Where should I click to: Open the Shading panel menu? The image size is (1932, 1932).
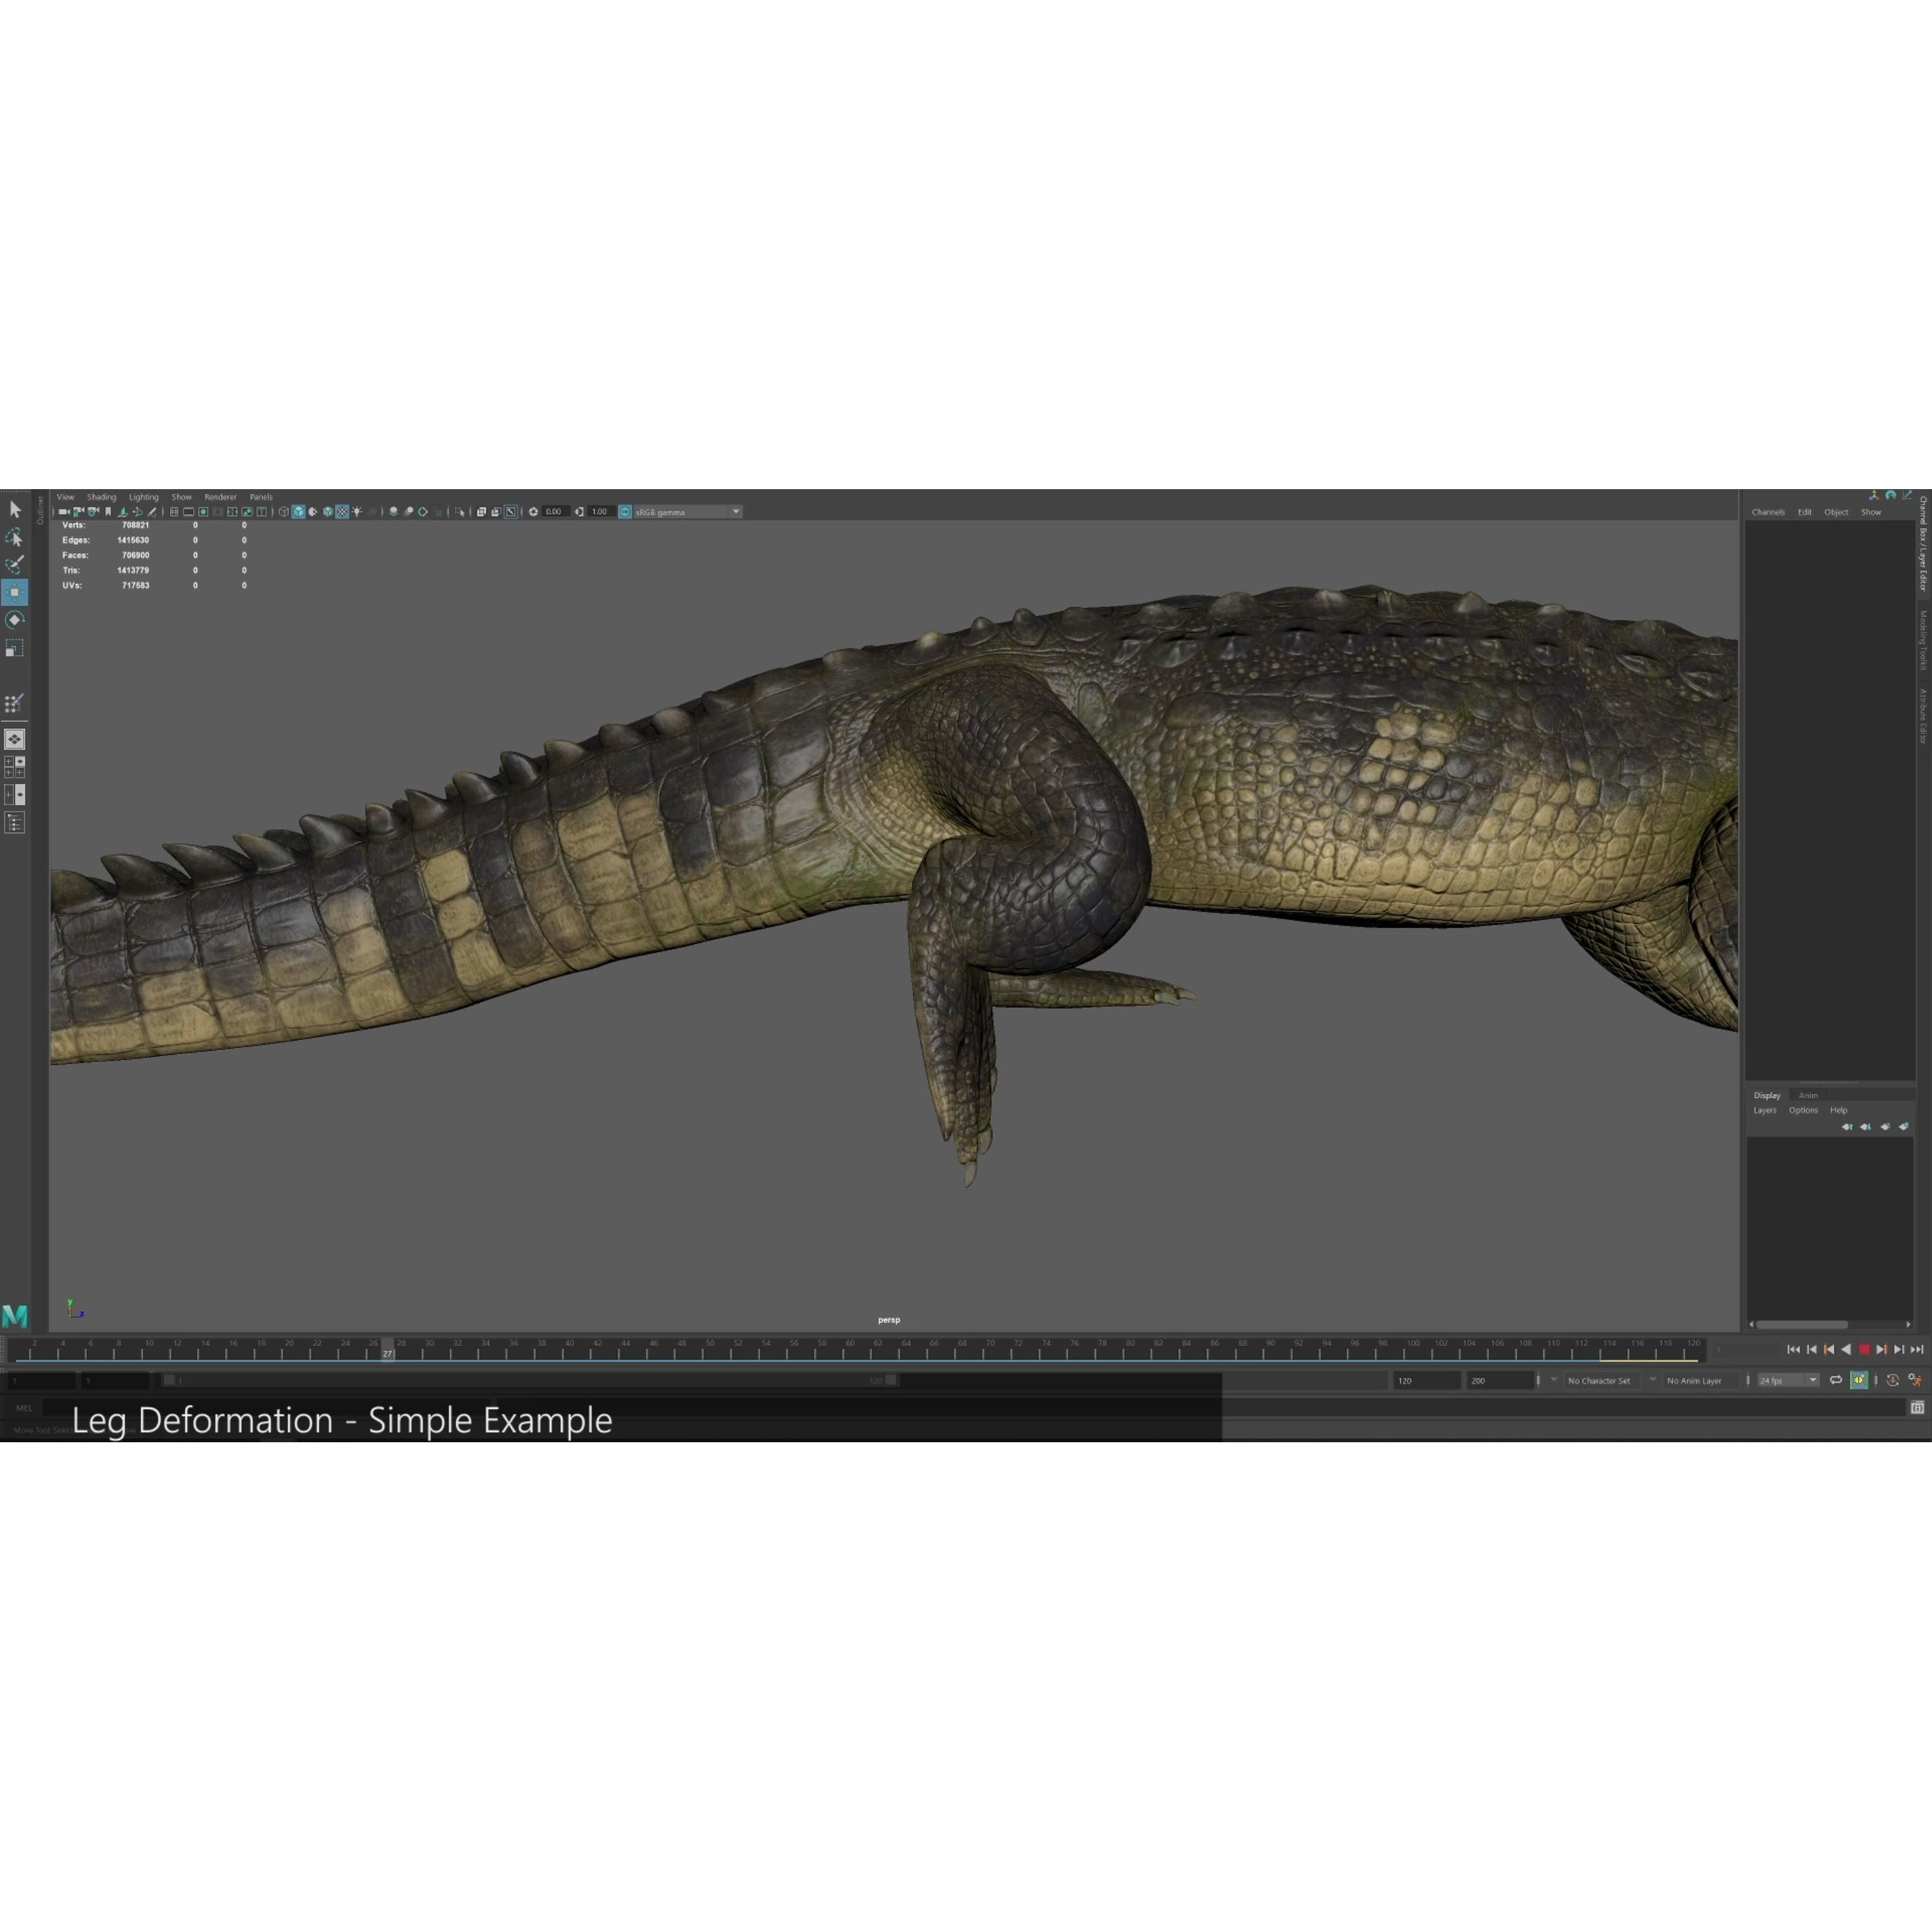click(x=102, y=497)
